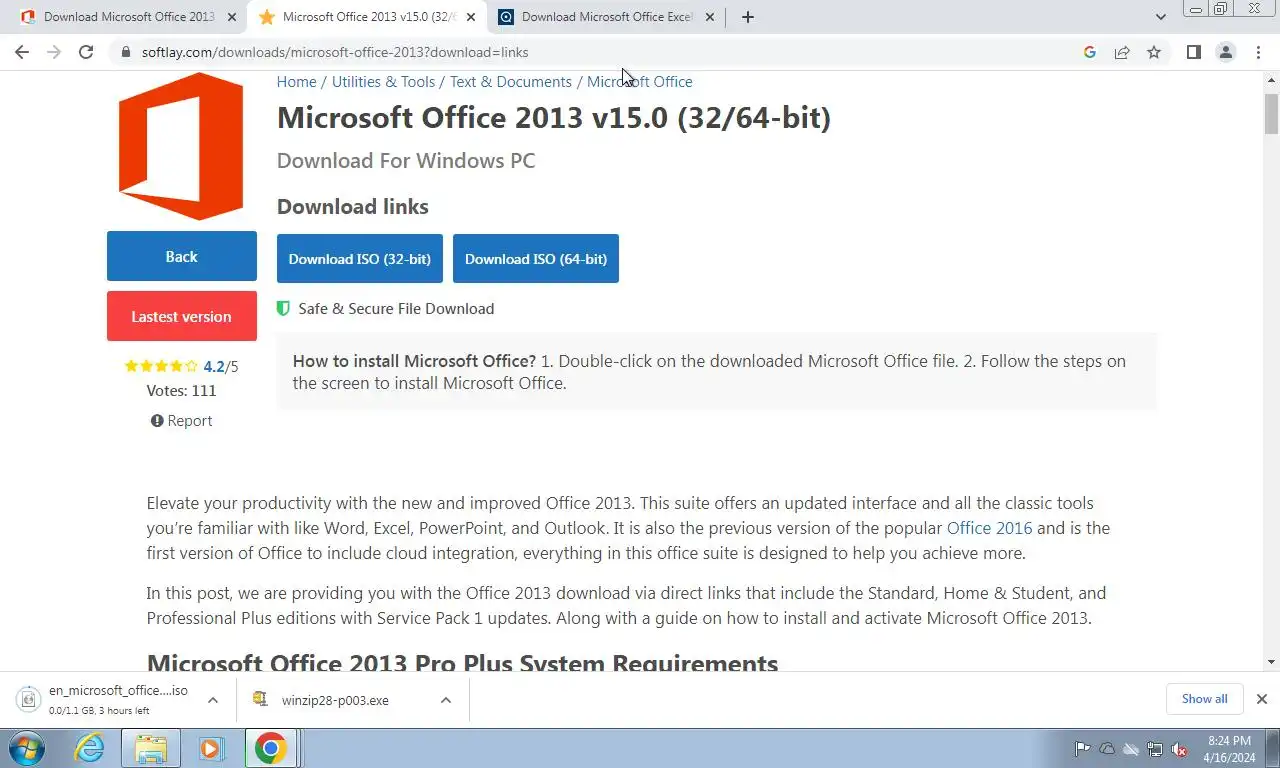Expand options for en_microsoft_office iso download
This screenshot has width=1280, height=768.
coord(213,700)
